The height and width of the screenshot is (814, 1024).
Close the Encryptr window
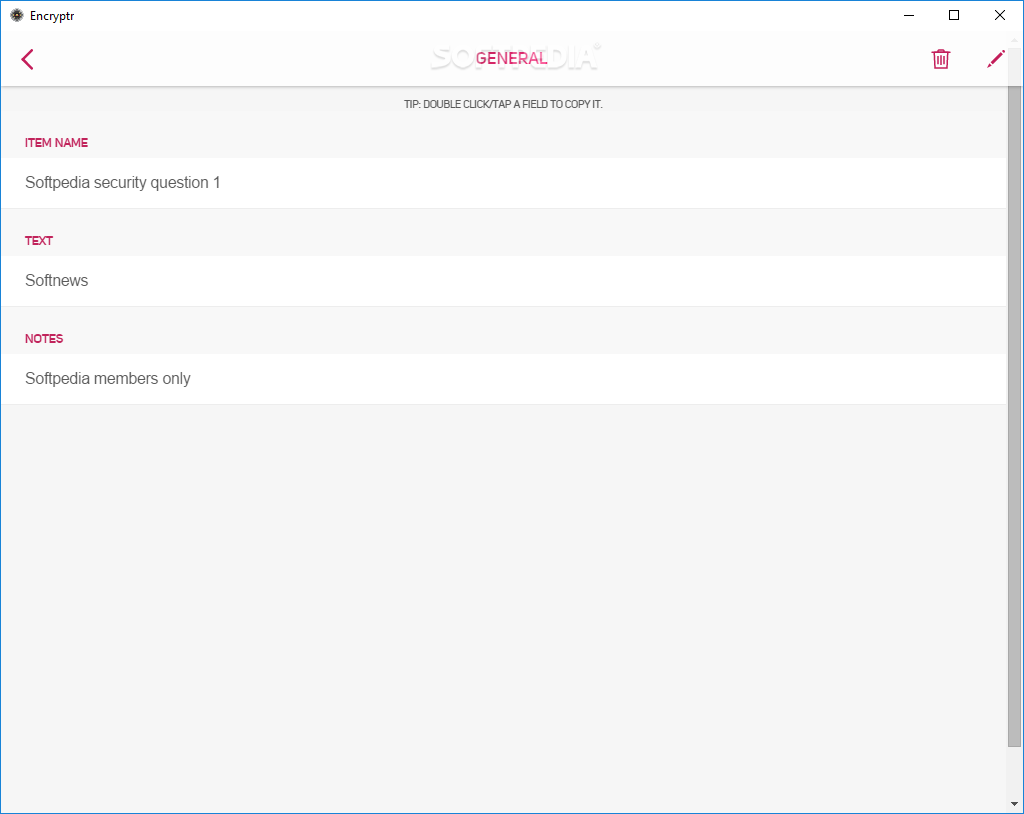point(999,15)
